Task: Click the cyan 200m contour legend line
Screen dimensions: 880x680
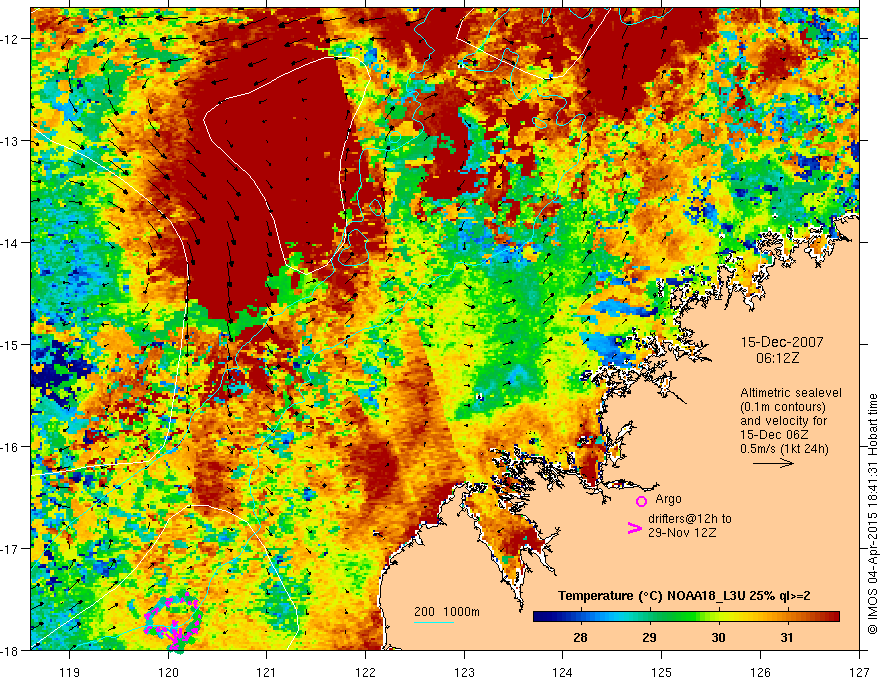Action: (x=434, y=622)
